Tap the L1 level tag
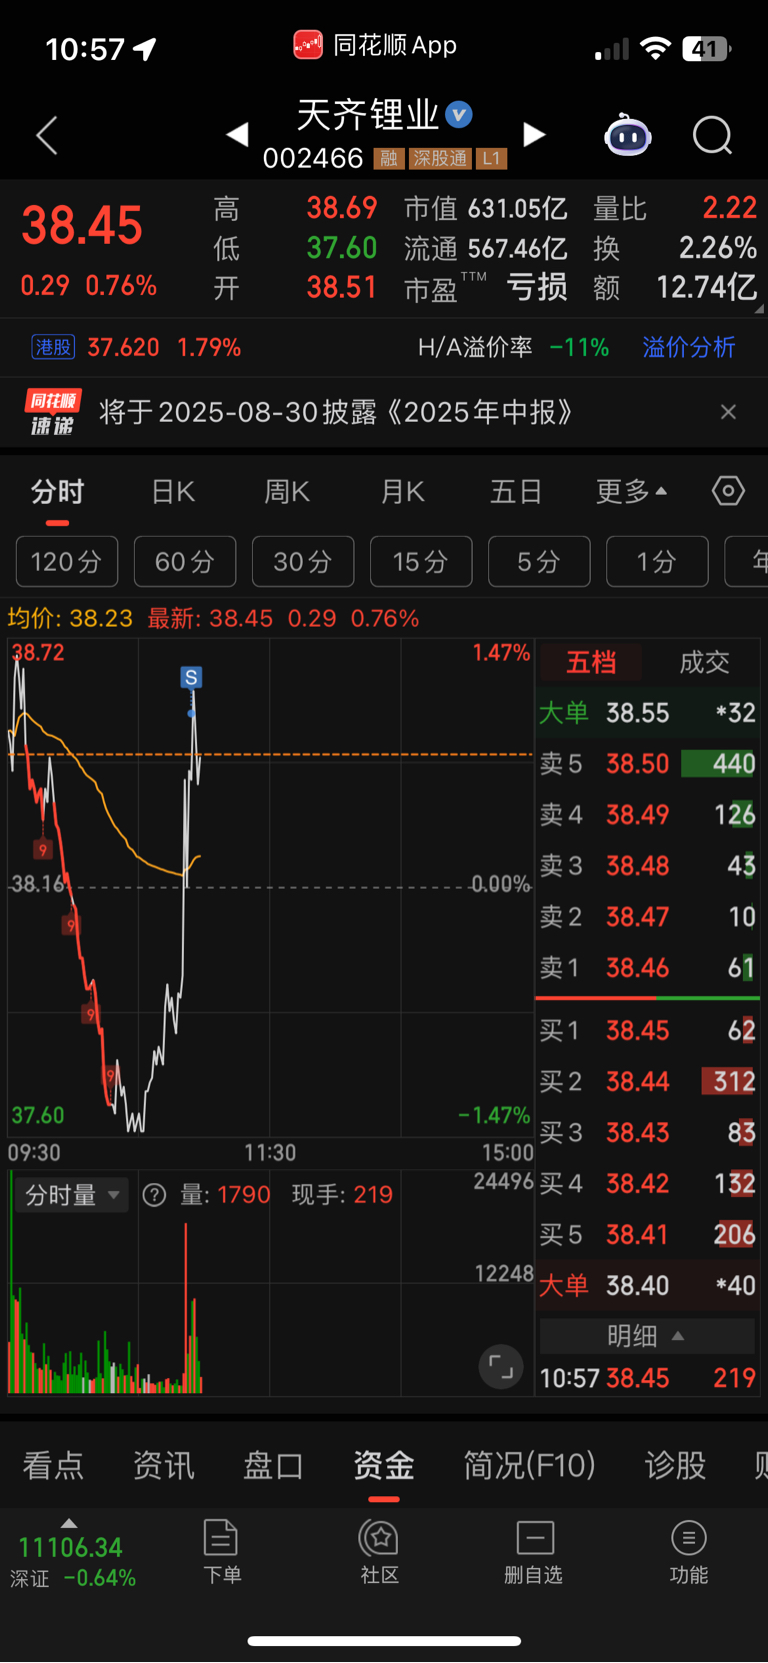This screenshot has width=768, height=1663. pos(491,158)
